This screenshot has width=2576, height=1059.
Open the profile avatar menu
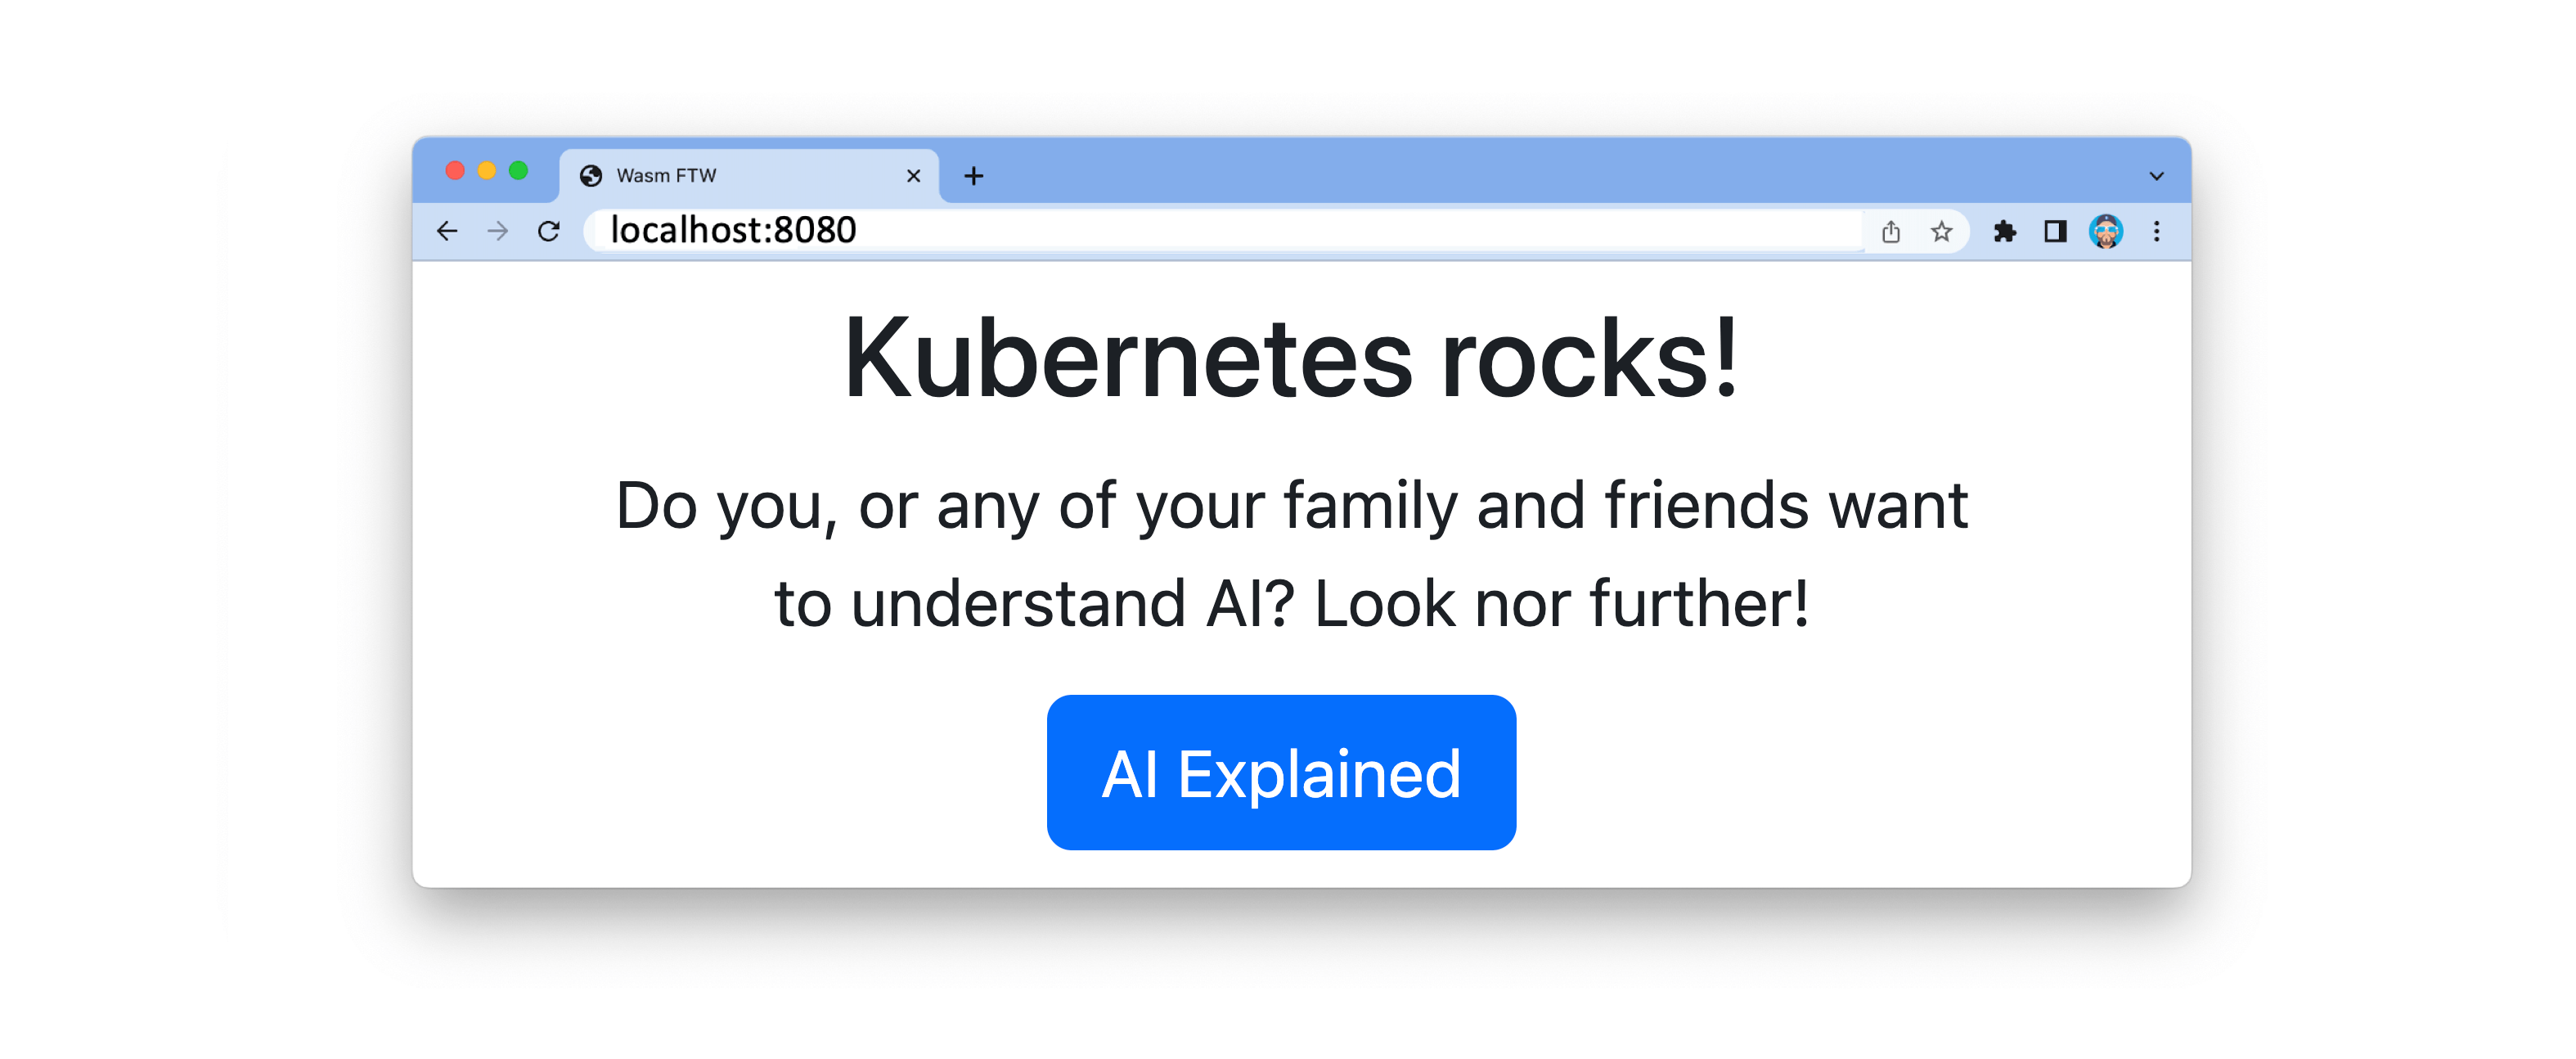coord(2106,231)
